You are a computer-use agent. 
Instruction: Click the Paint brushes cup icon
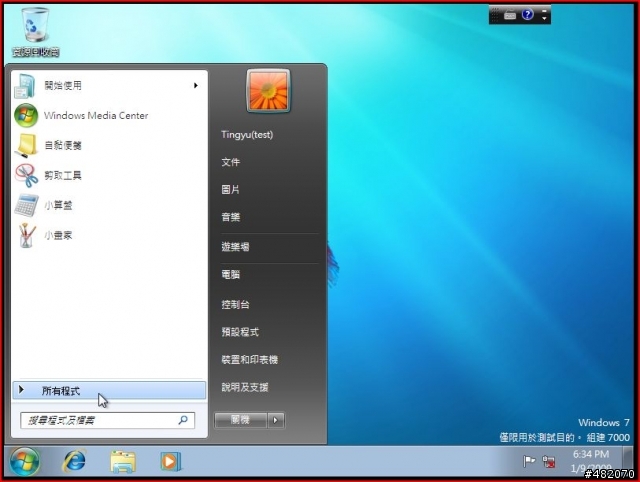(x=27, y=235)
